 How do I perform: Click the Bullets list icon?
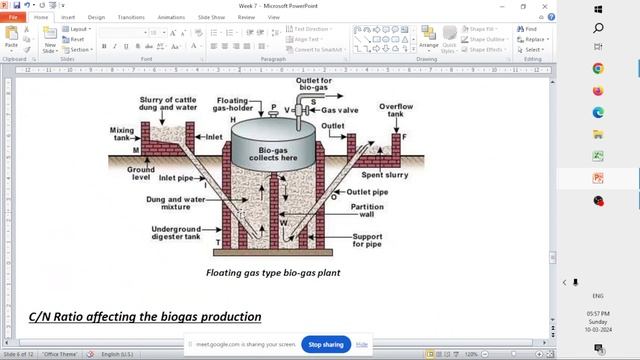[215, 33]
